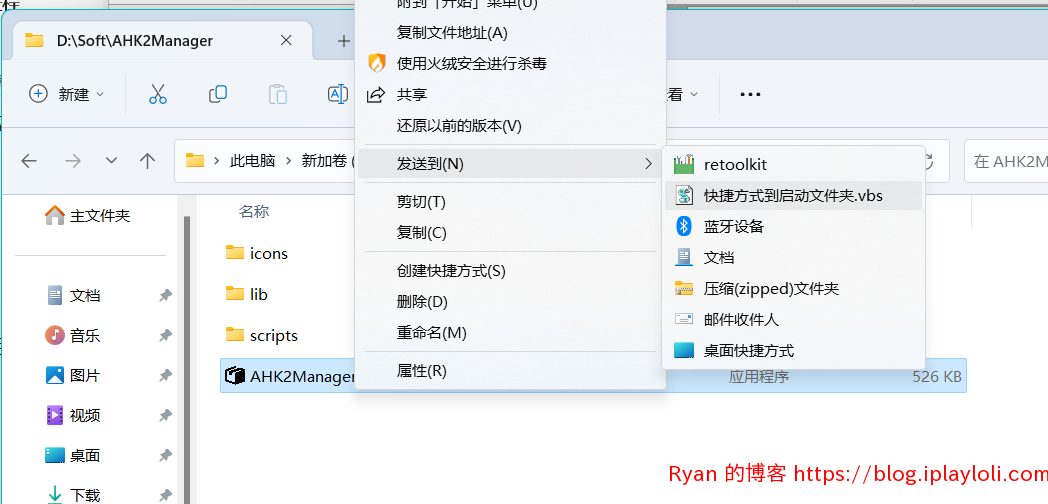
Task: Click 复制文件地址(A) in context menu
Action: 510,33
